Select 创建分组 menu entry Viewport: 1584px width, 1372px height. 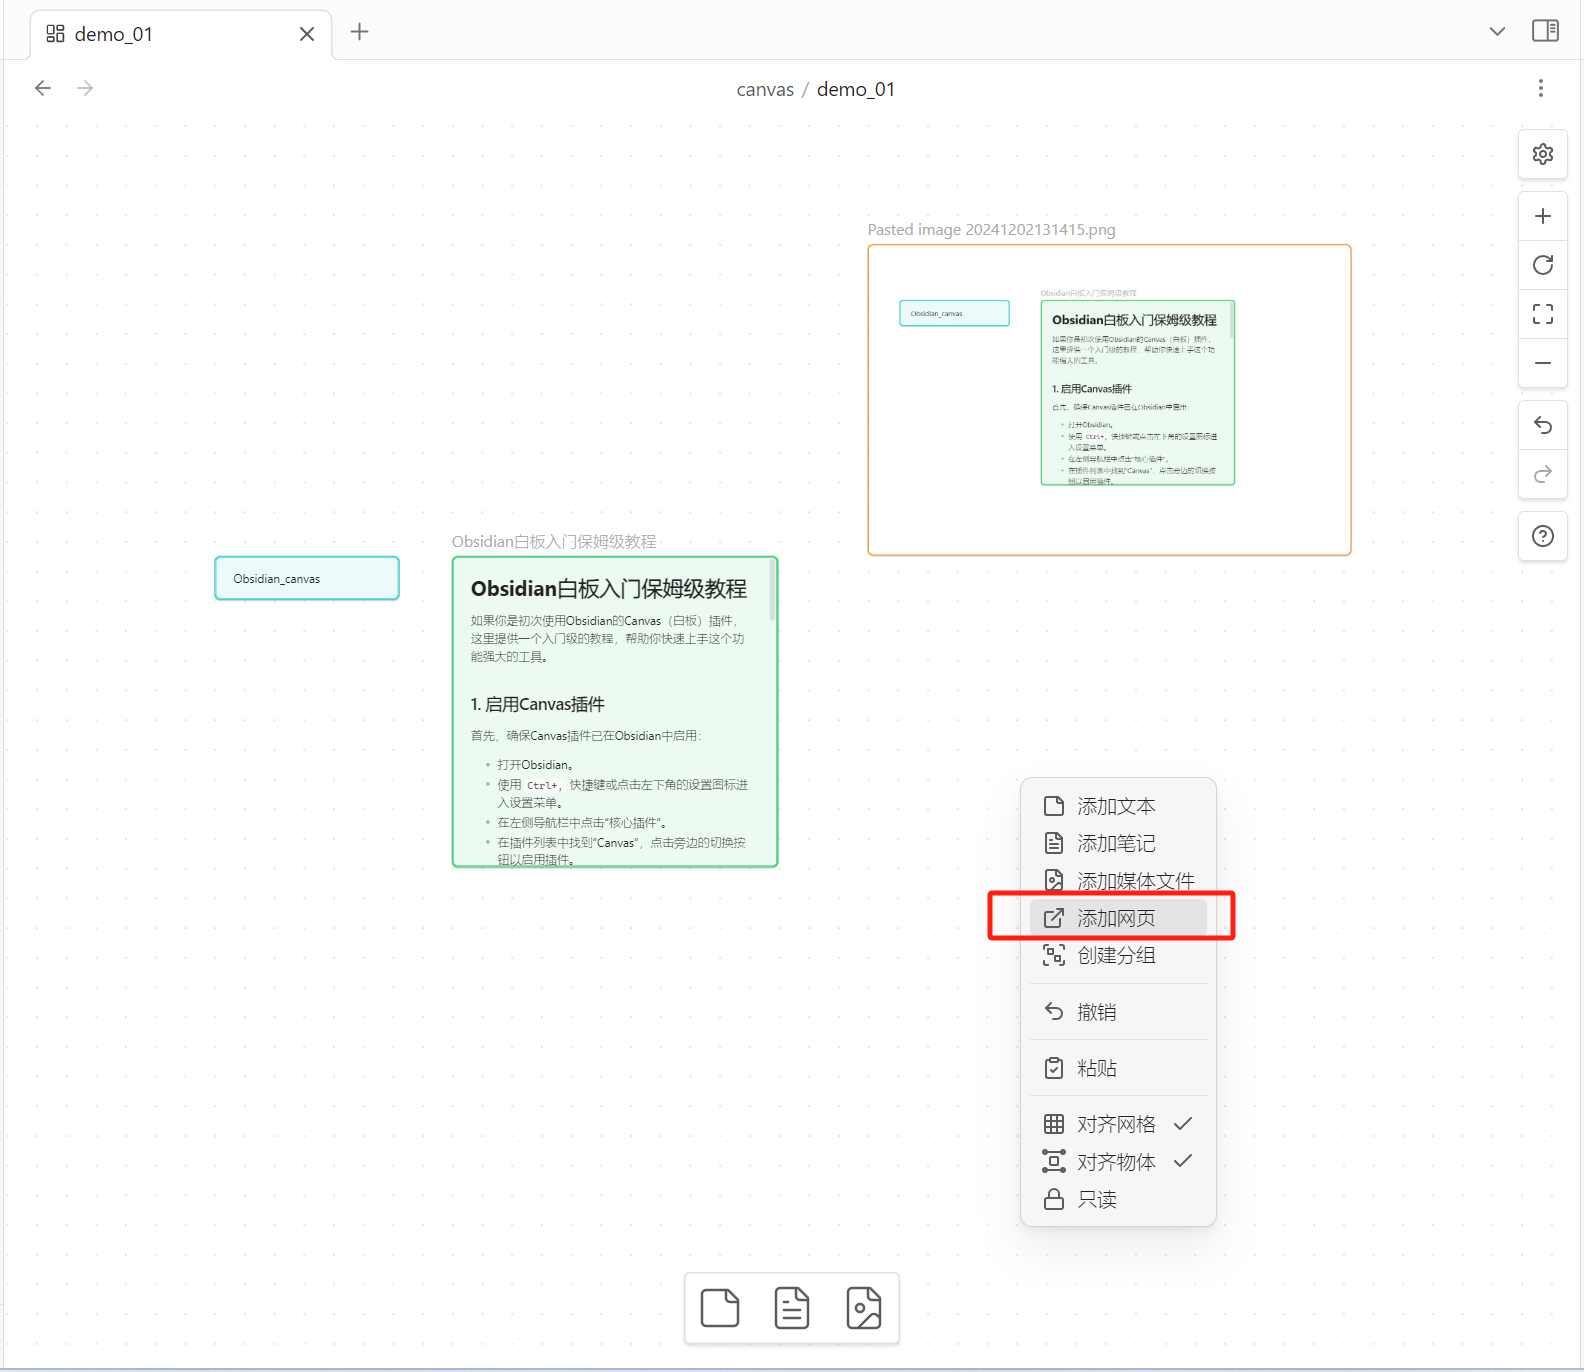coord(1118,955)
